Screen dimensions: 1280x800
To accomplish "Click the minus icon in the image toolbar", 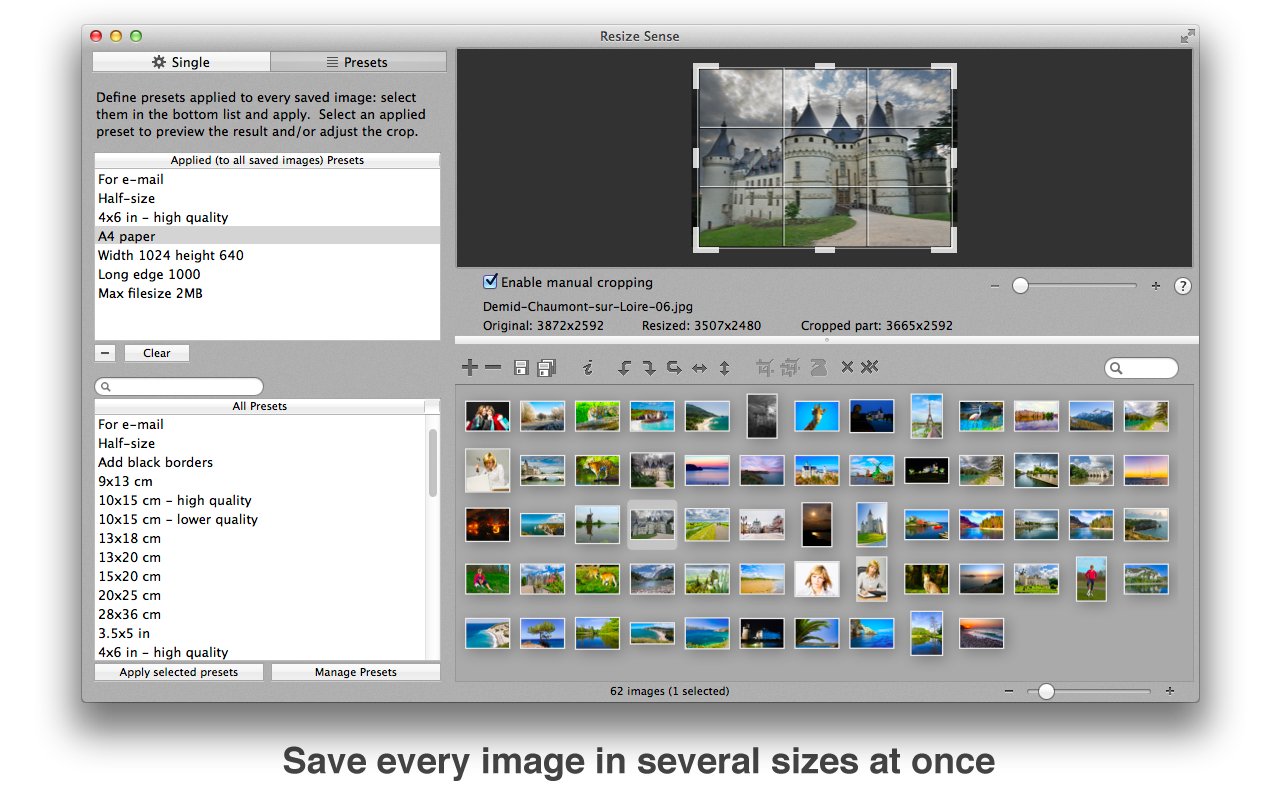I will (x=493, y=368).
